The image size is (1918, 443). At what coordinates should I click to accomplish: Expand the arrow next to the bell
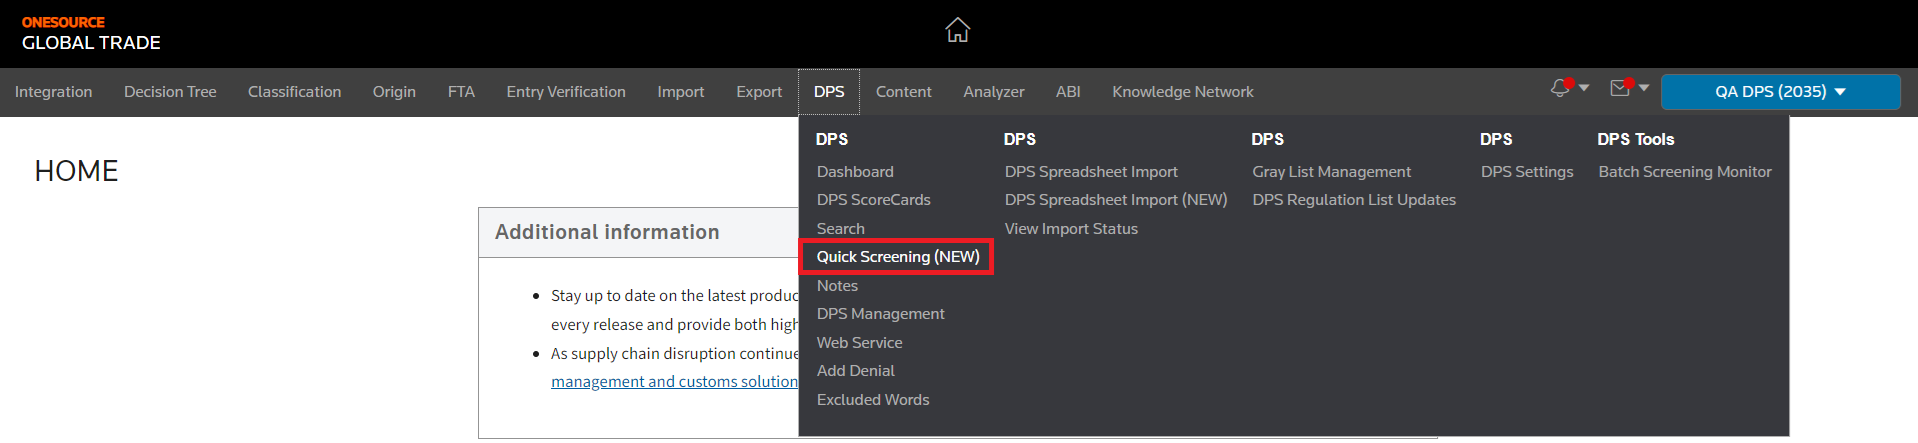1584,88
